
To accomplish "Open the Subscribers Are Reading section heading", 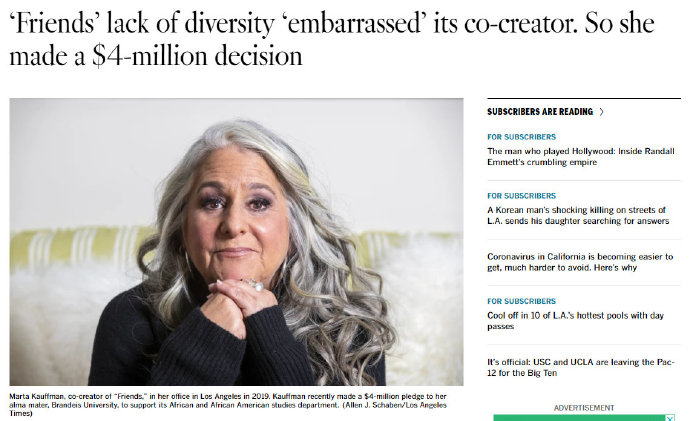I will tap(540, 112).
